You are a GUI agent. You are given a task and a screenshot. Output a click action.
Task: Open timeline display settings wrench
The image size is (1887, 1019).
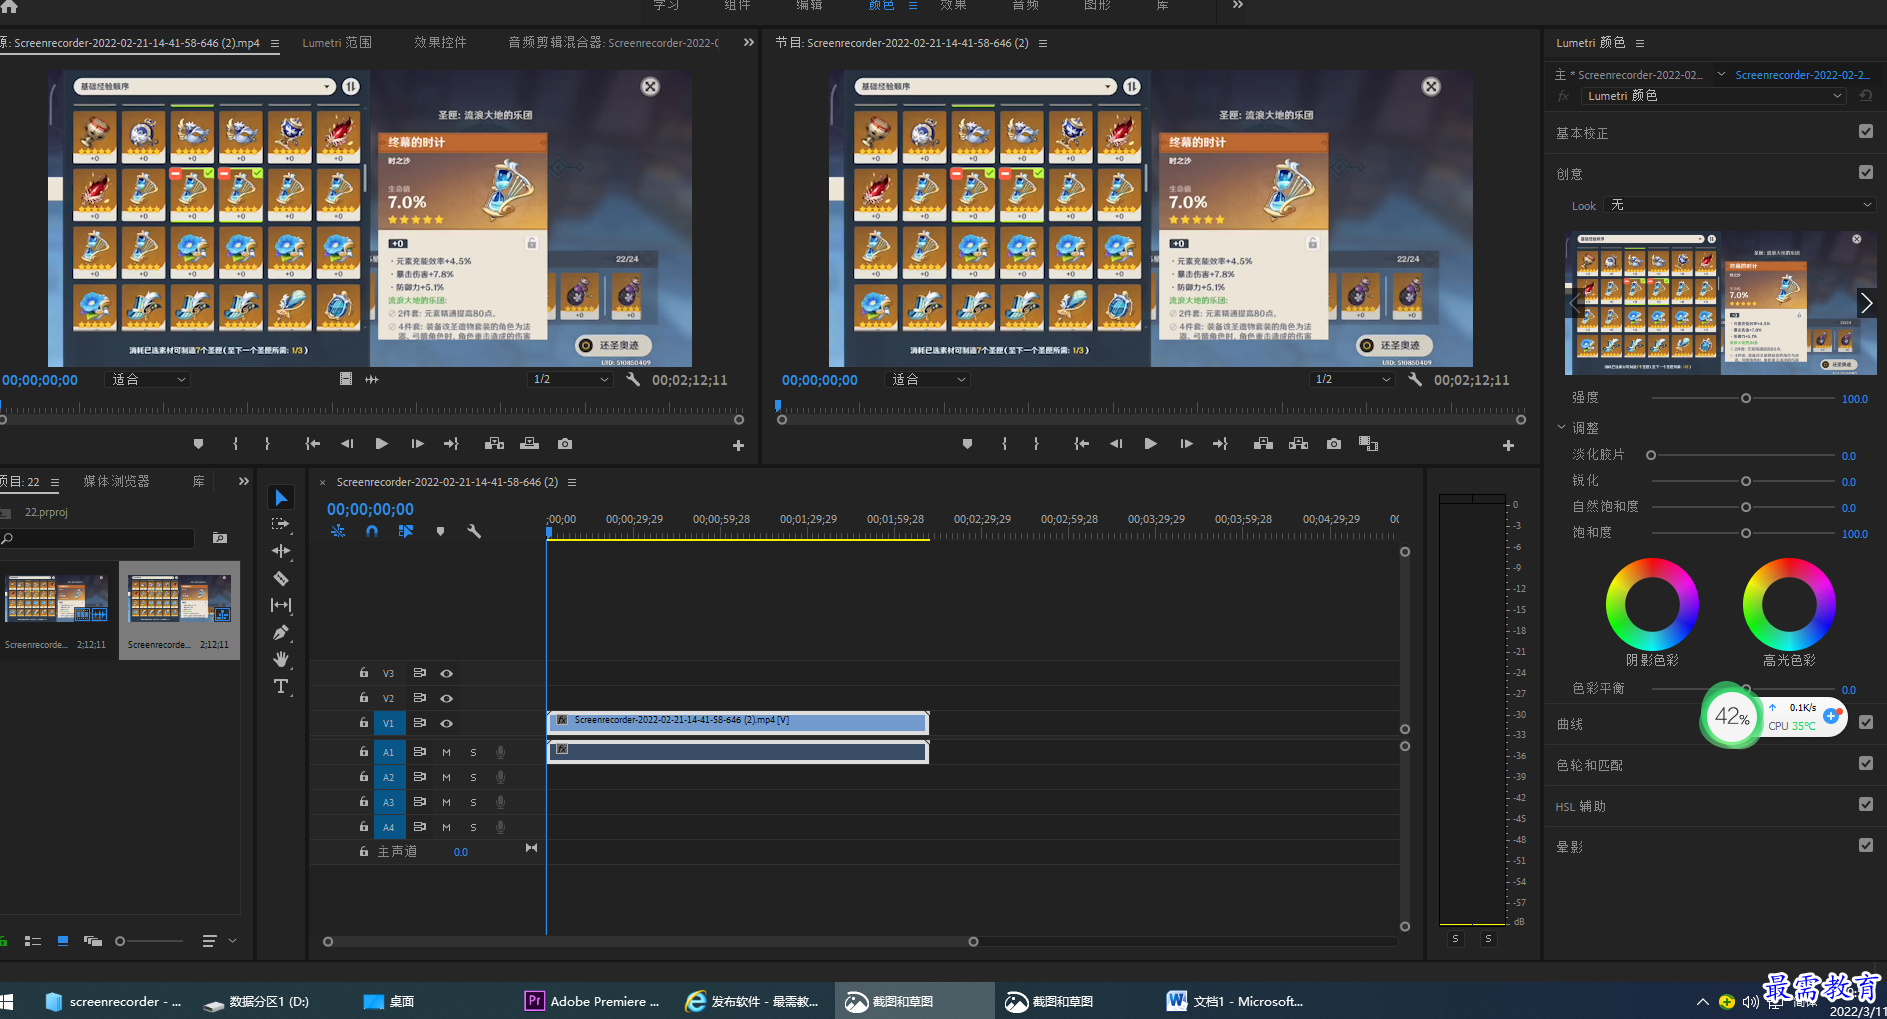(474, 532)
